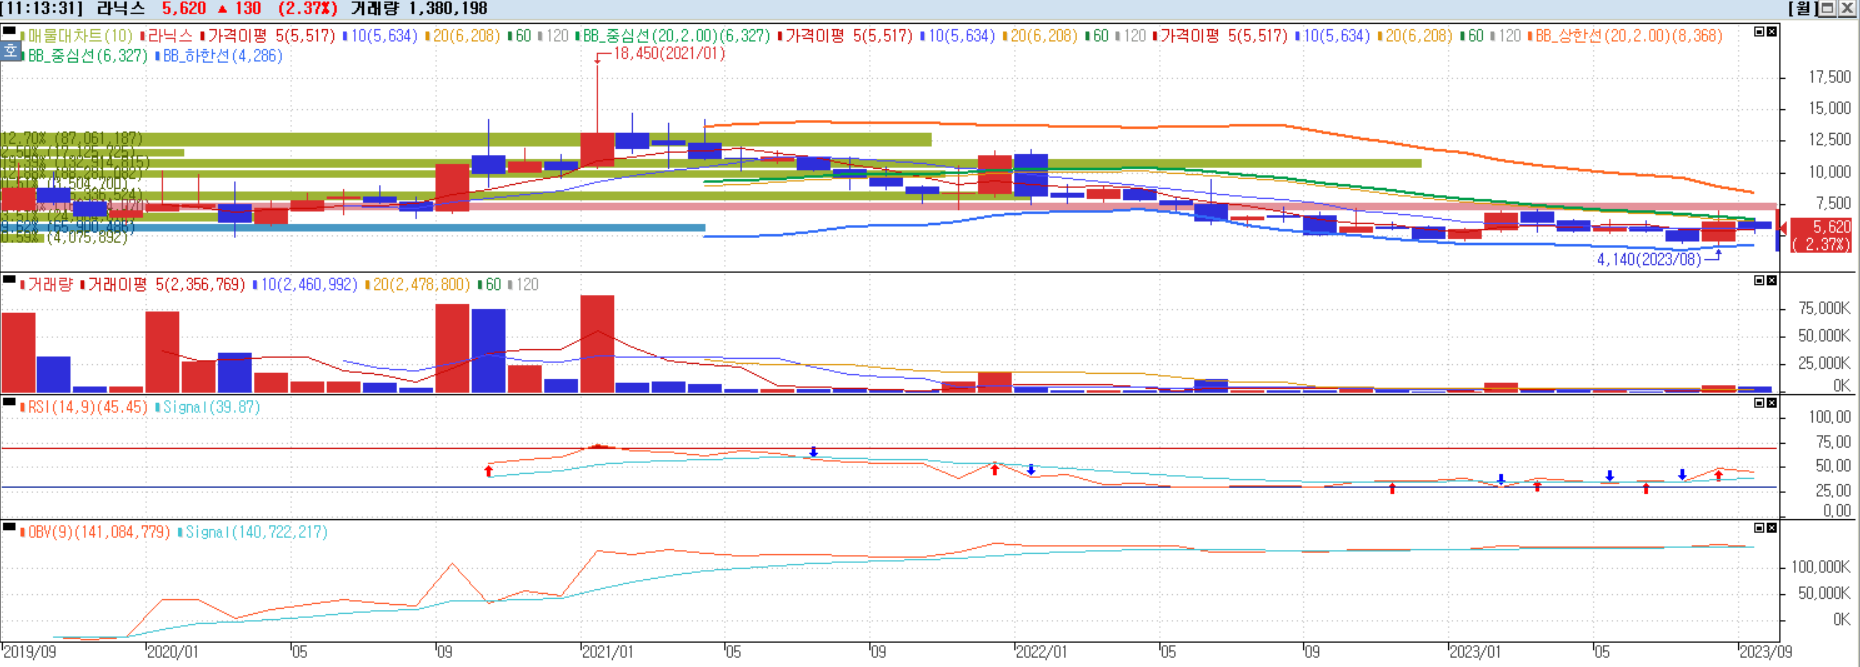This screenshot has width=1860, height=667.
Task: Maximize the volume panel
Action: tap(1760, 280)
